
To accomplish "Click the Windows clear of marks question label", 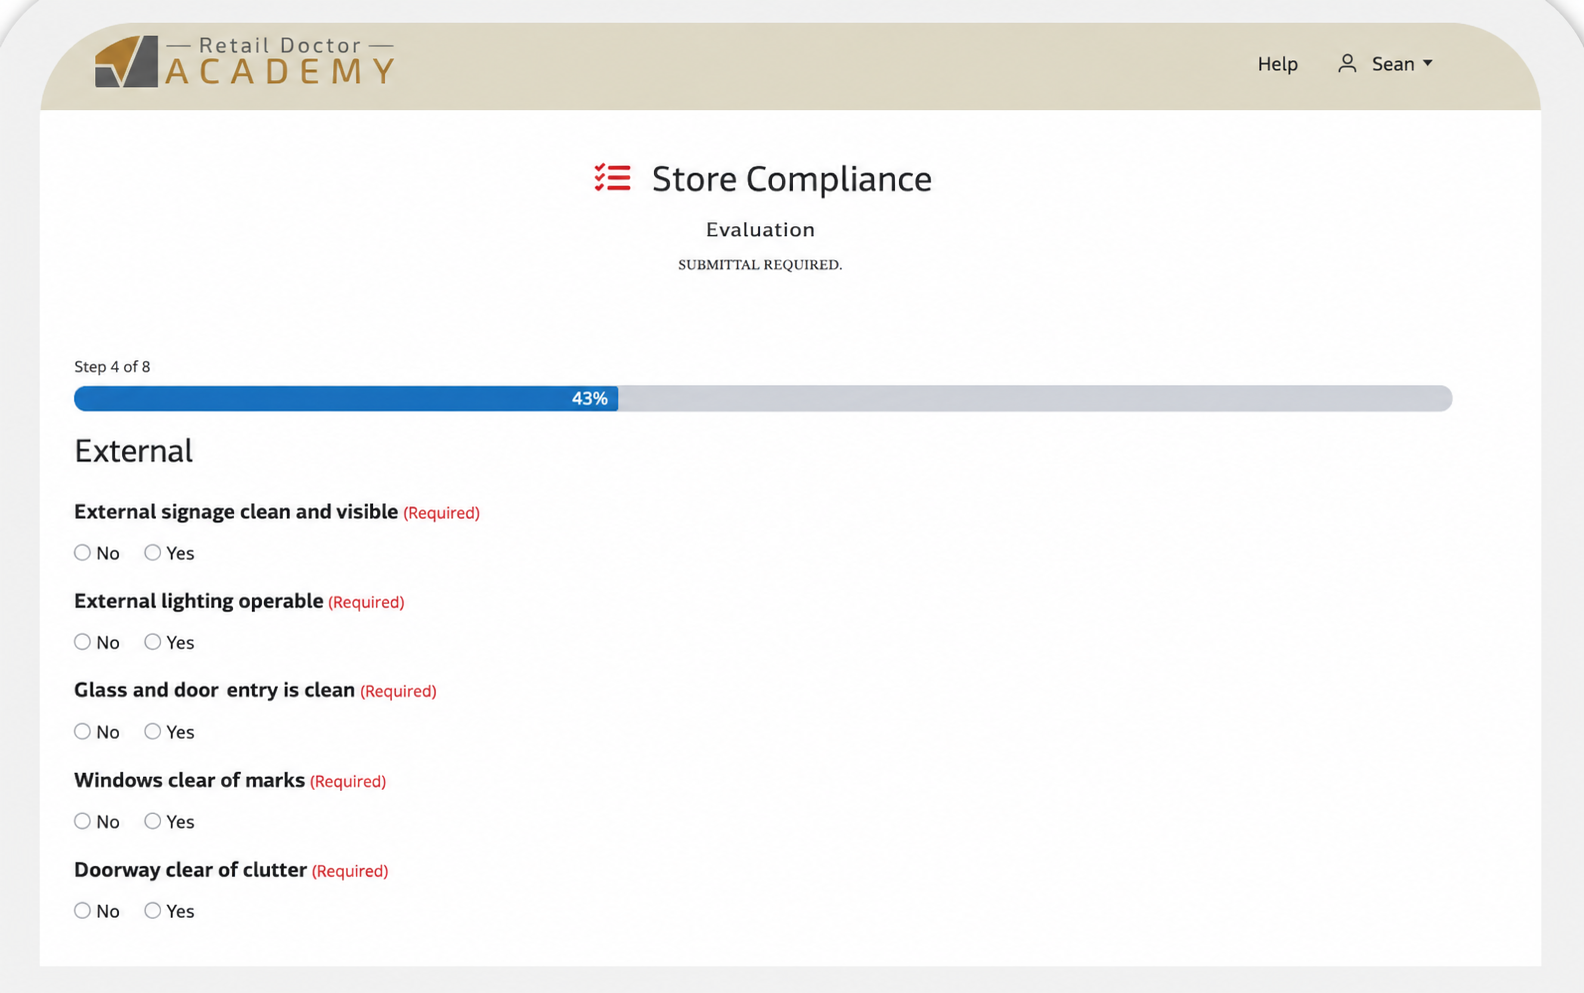I will pos(189,780).
